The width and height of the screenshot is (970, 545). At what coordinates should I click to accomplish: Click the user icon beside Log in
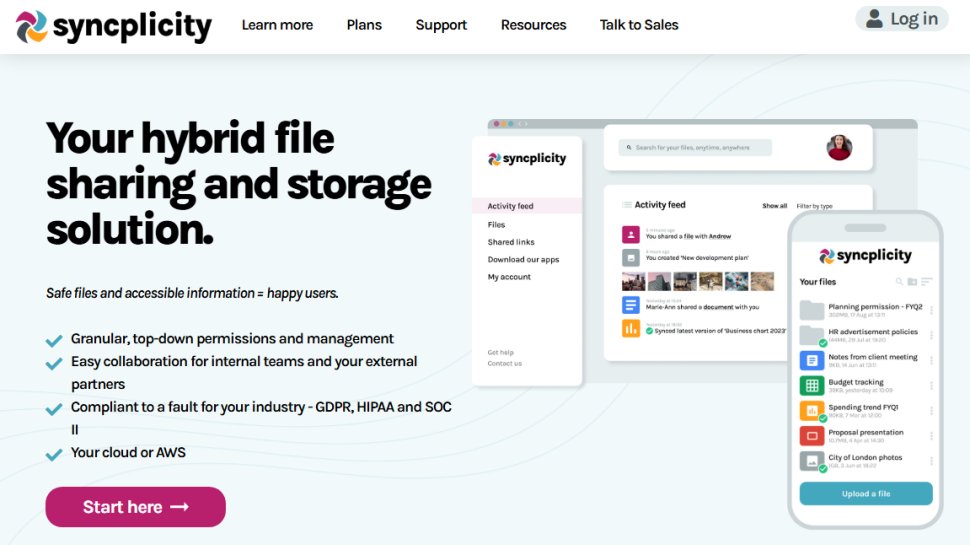(x=874, y=19)
